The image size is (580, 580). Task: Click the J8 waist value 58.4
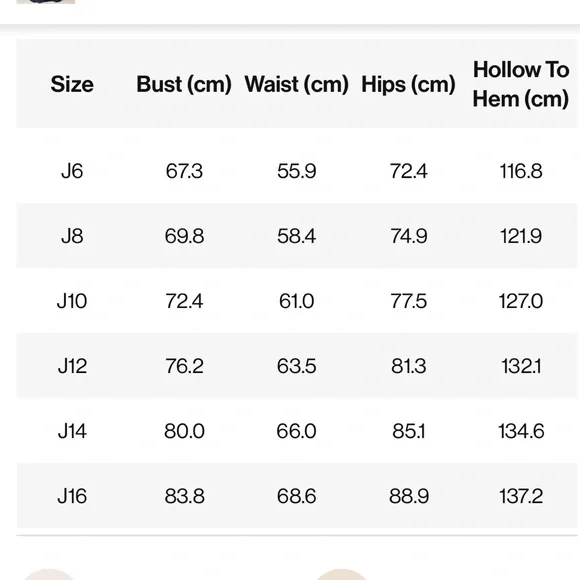(297, 236)
